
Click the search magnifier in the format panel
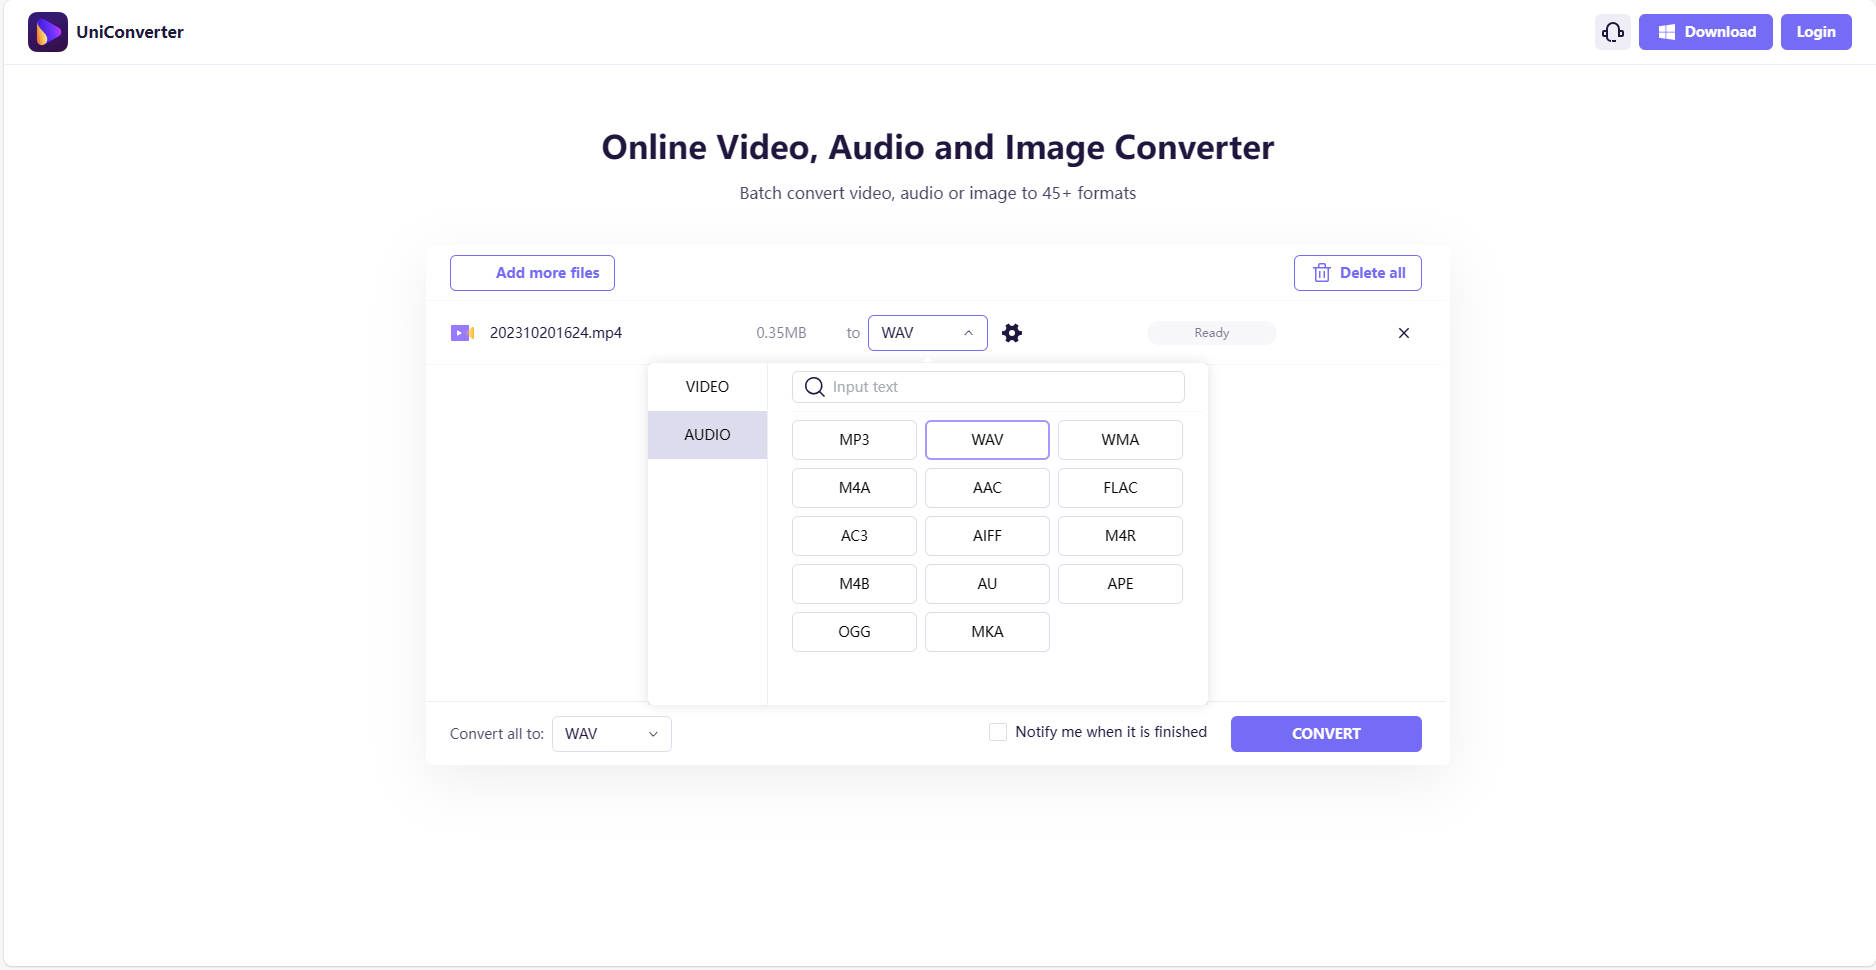(813, 387)
